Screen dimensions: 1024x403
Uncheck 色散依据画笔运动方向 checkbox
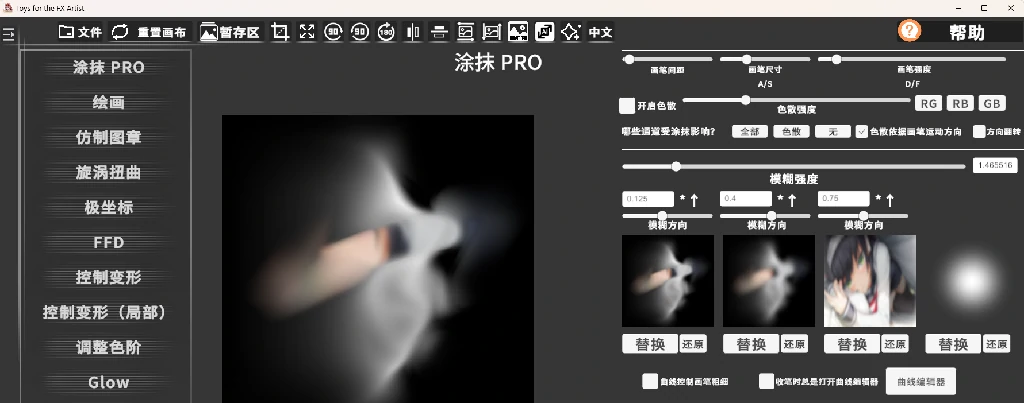pos(861,131)
